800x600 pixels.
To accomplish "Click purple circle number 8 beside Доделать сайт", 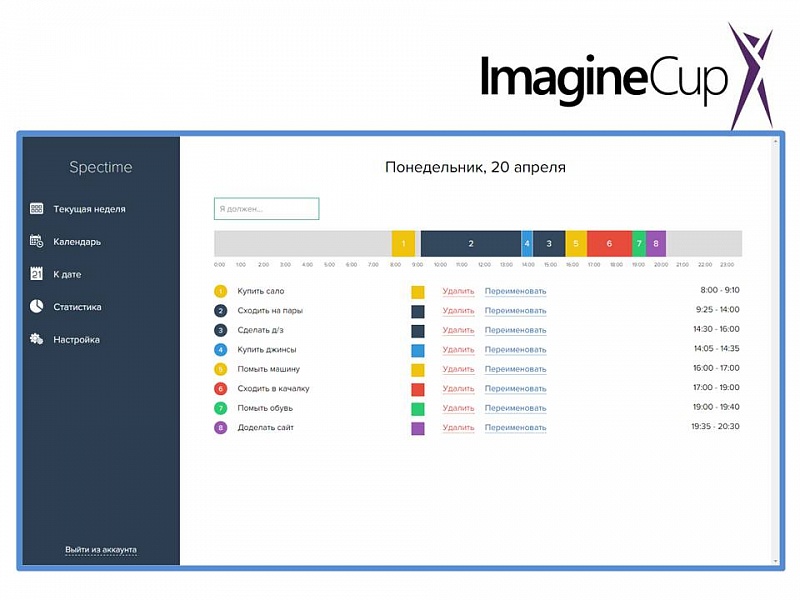I will pos(220,428).
